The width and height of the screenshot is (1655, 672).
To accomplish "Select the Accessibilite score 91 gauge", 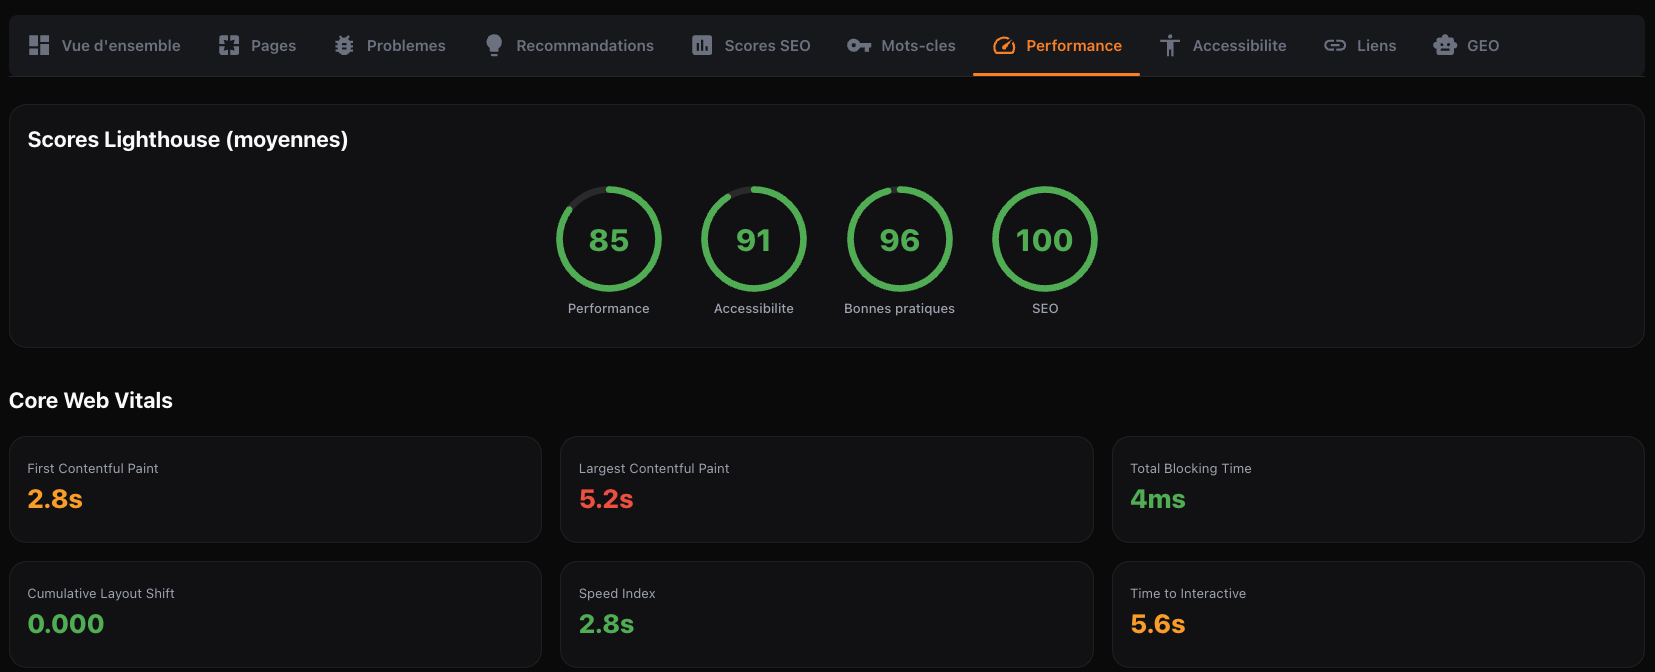I will click(x=754, y=239).
